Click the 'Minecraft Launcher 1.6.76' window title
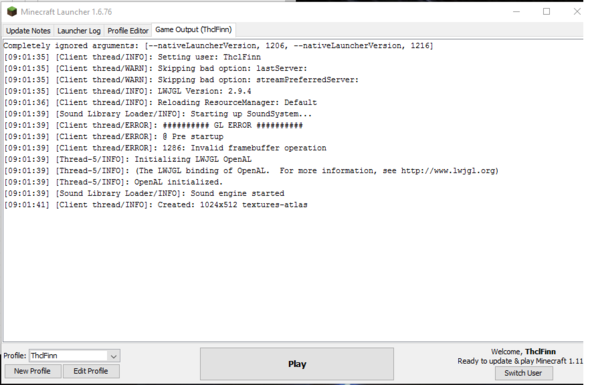 66,12
